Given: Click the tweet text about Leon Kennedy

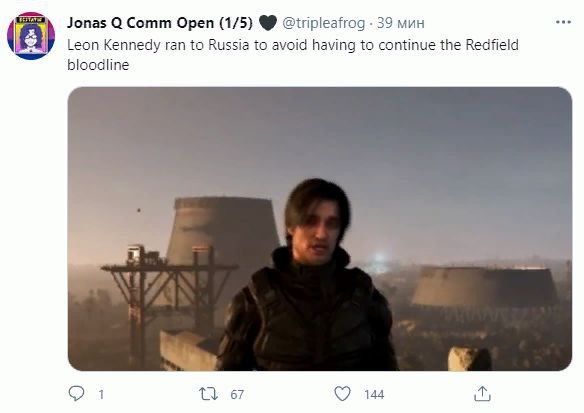Looking at the screenshot, I should coord(293,55).
